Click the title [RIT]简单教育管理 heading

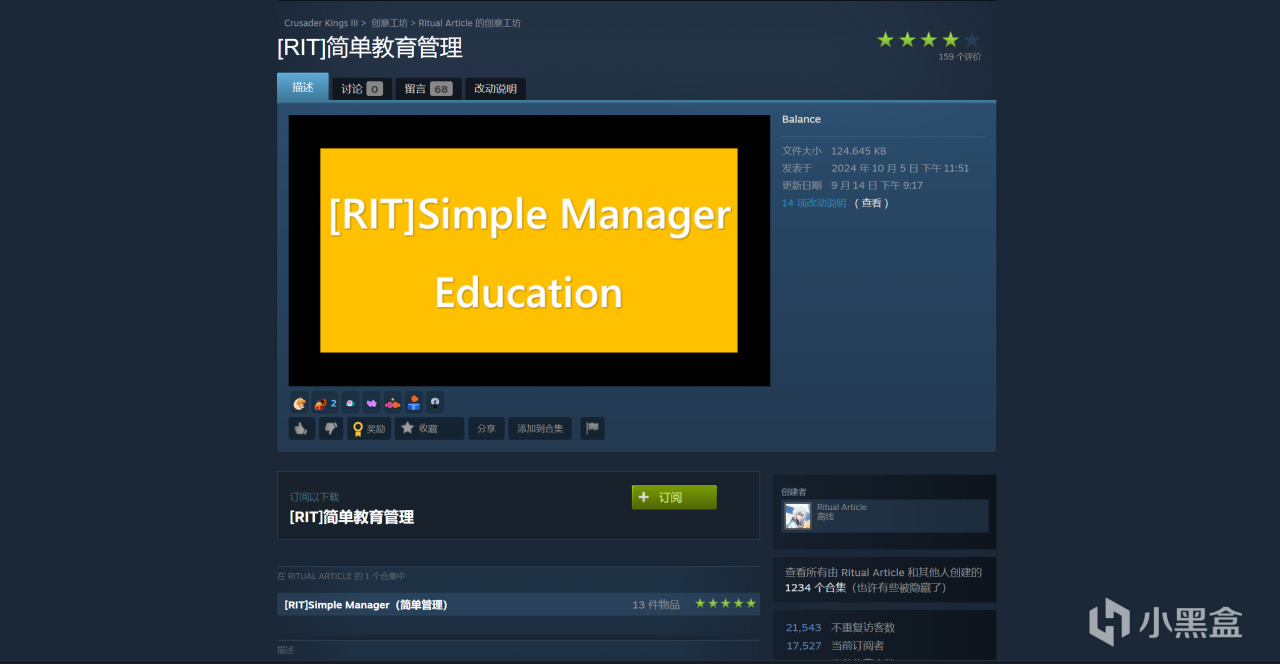(370, 48)
